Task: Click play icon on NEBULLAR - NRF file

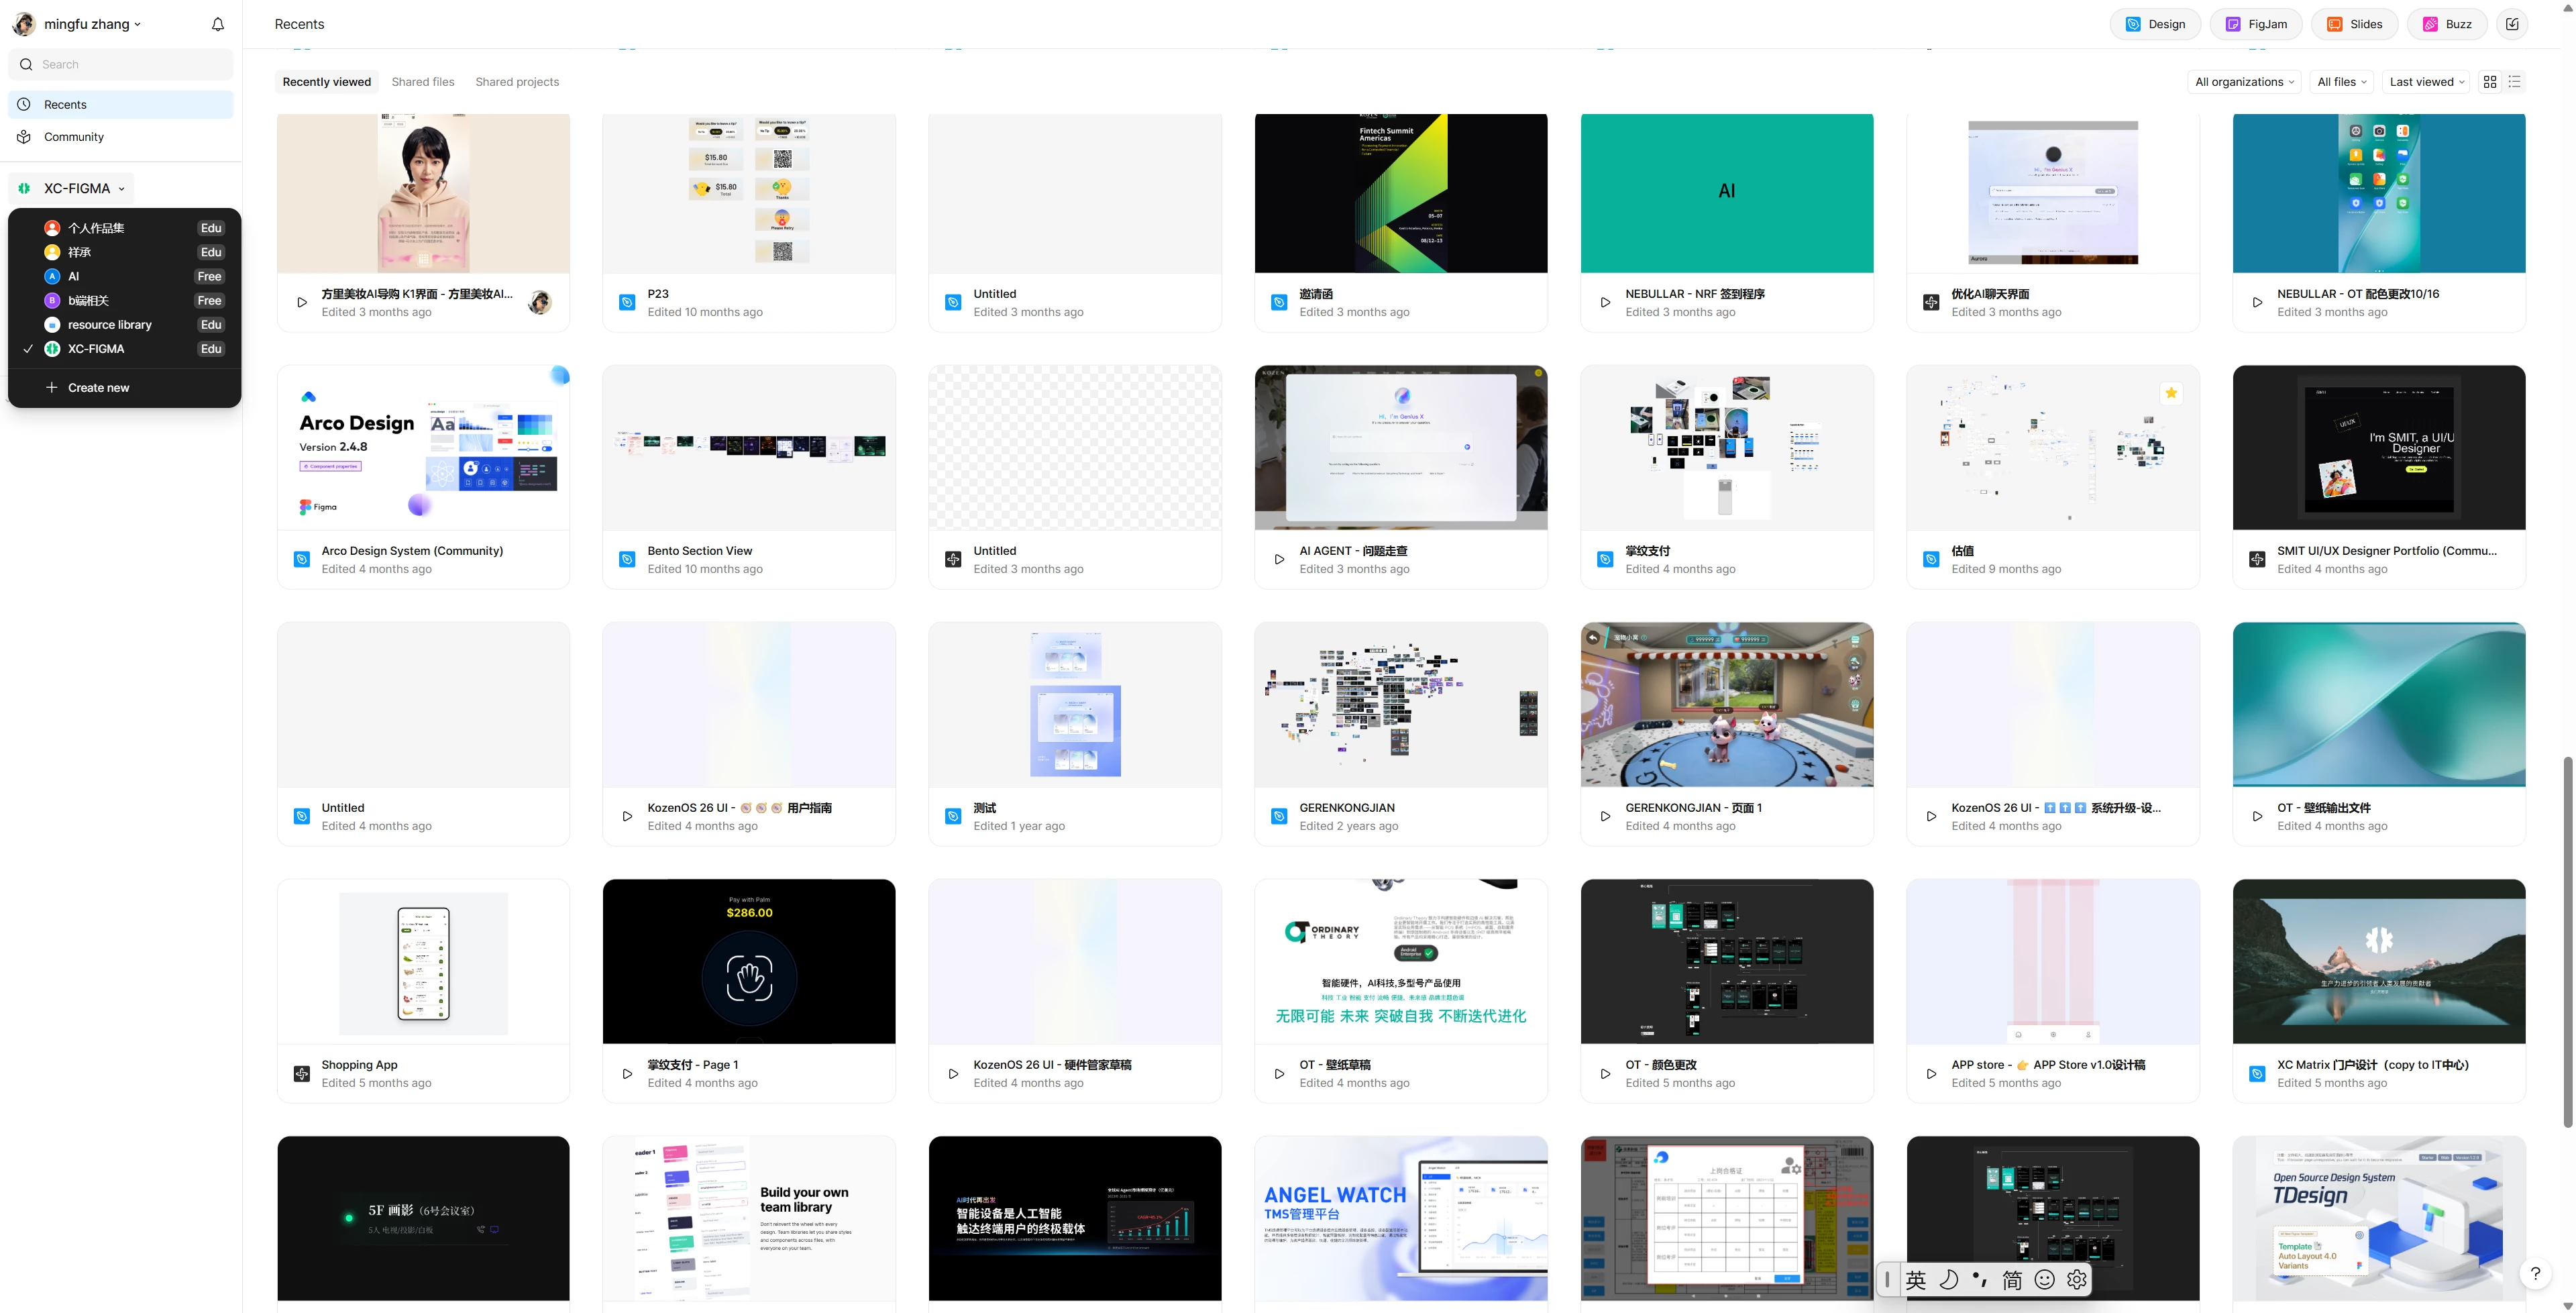Action: tap(1605, 302)
